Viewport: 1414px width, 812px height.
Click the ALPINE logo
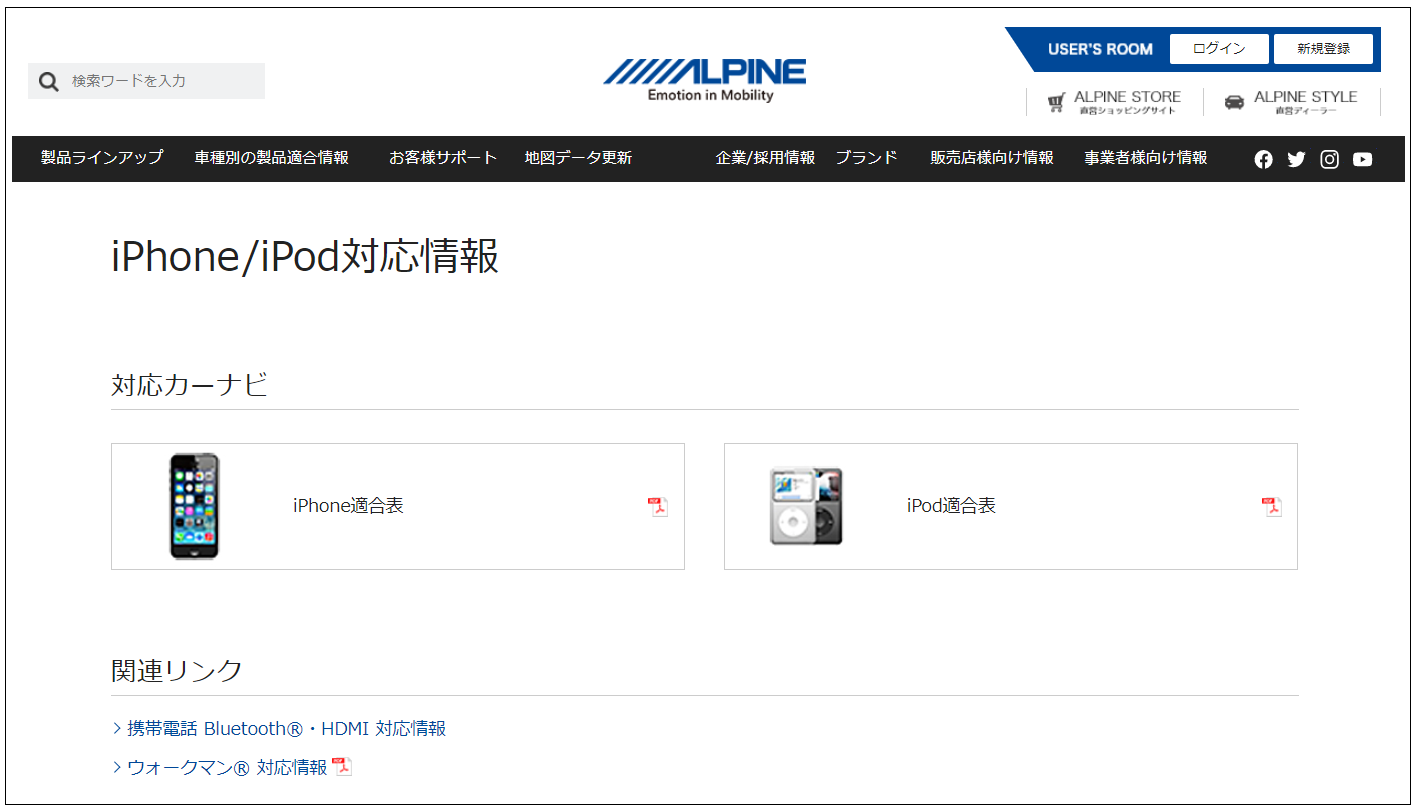pos(704,80)
